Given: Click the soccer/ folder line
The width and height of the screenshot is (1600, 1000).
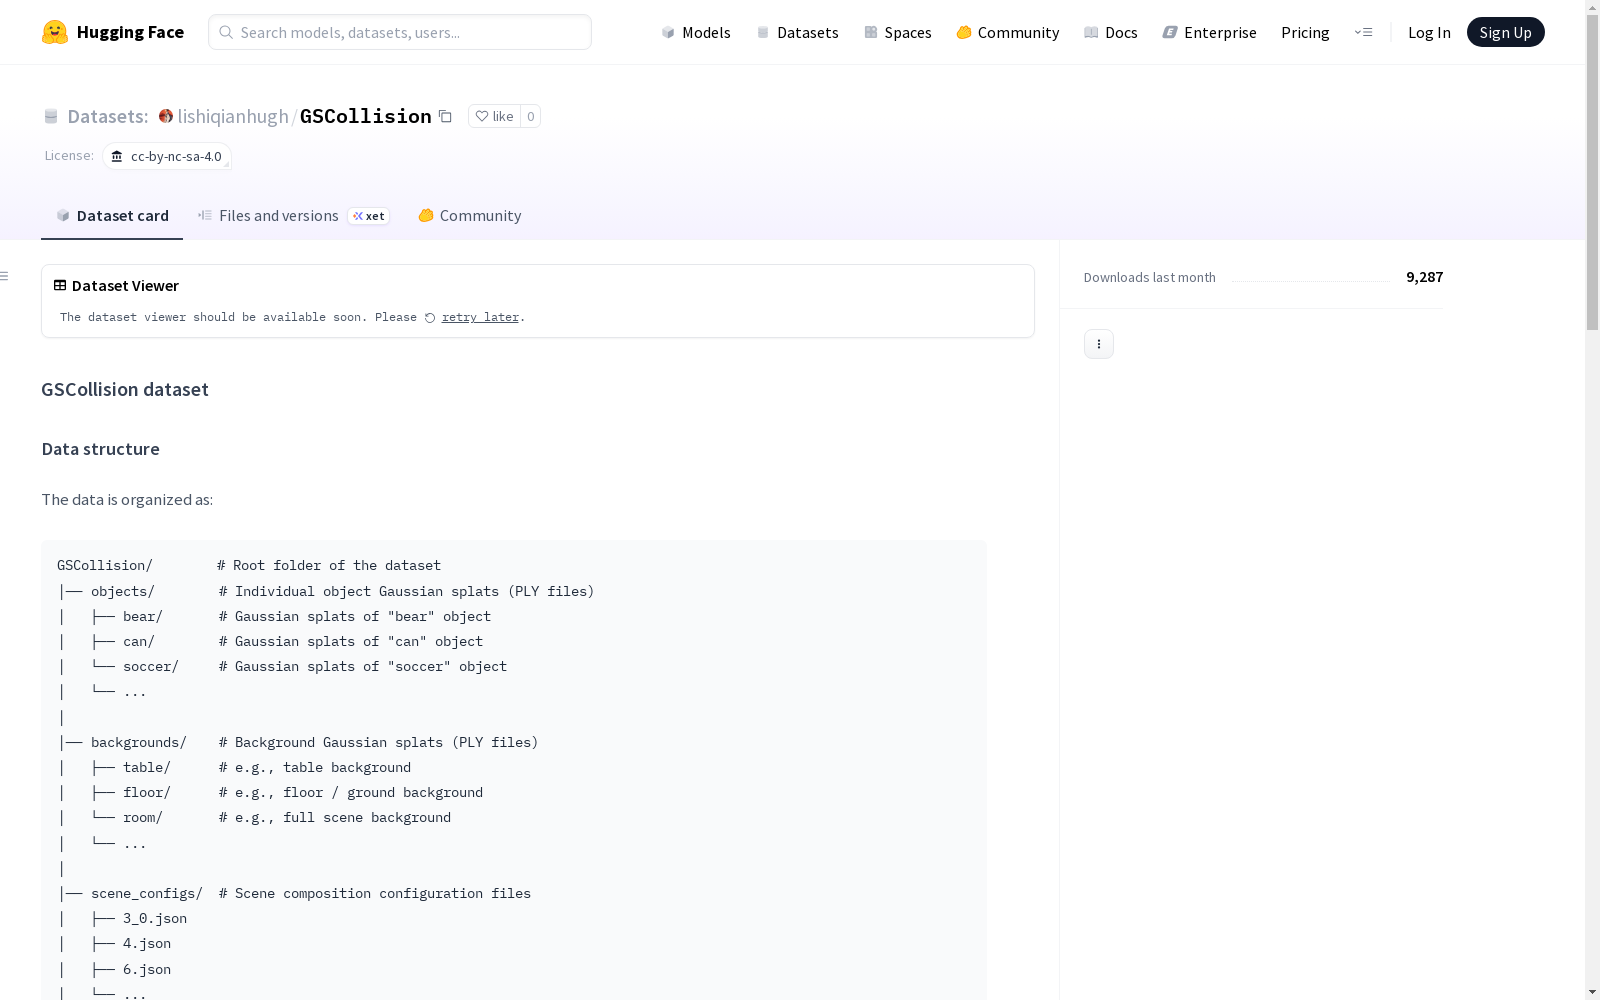Looking at the screenshot, I should (283, 666).
